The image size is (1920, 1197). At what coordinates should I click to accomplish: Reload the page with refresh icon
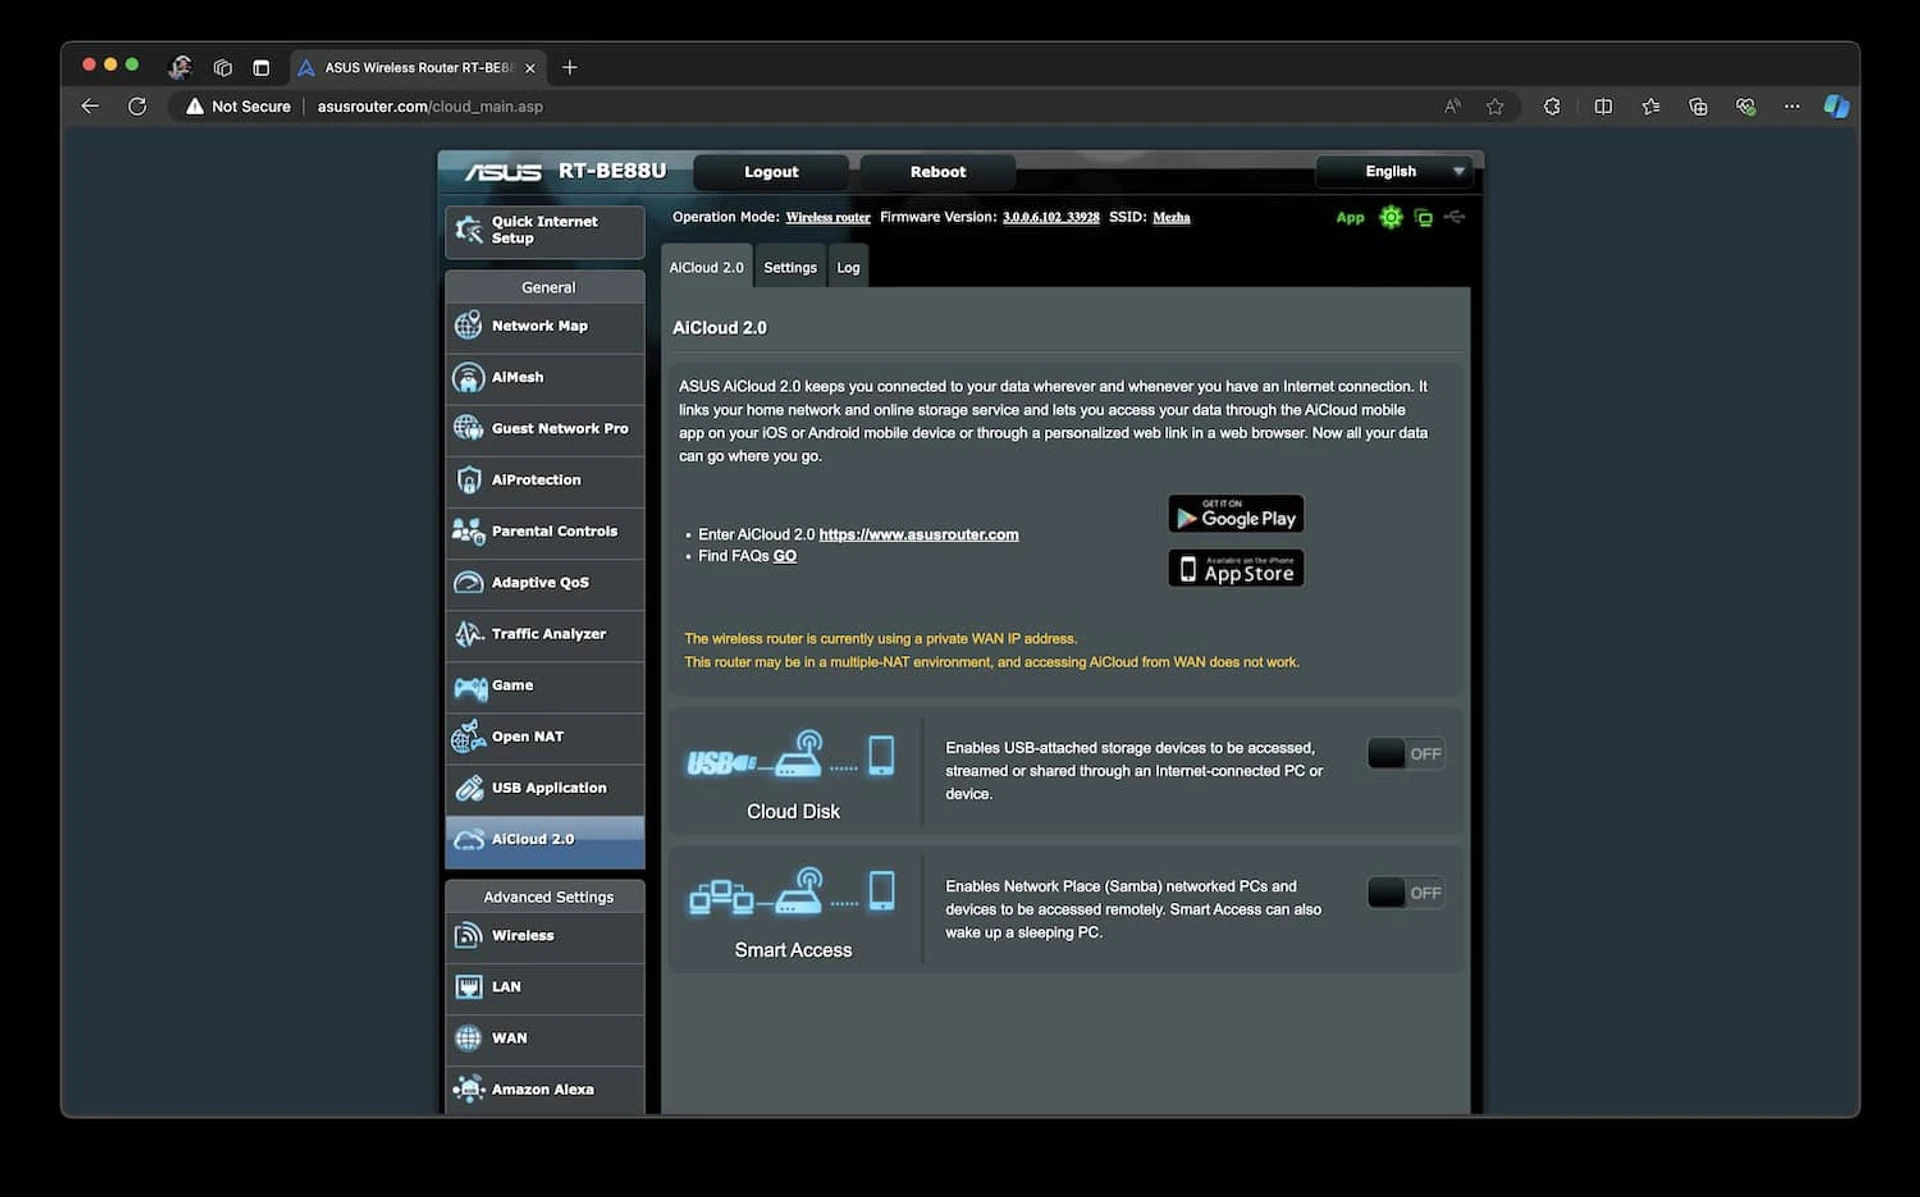coord(137,106)
